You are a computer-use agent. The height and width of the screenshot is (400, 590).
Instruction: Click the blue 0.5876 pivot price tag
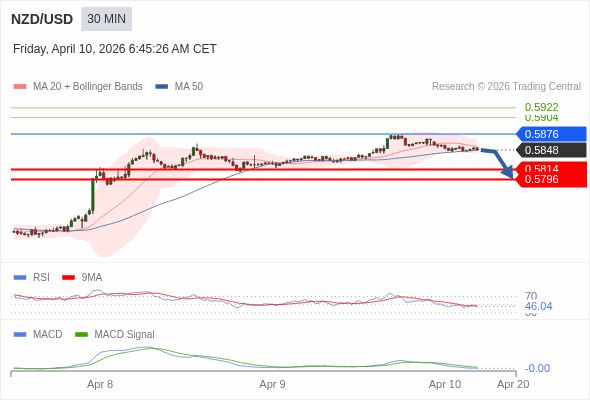[551, 134]
